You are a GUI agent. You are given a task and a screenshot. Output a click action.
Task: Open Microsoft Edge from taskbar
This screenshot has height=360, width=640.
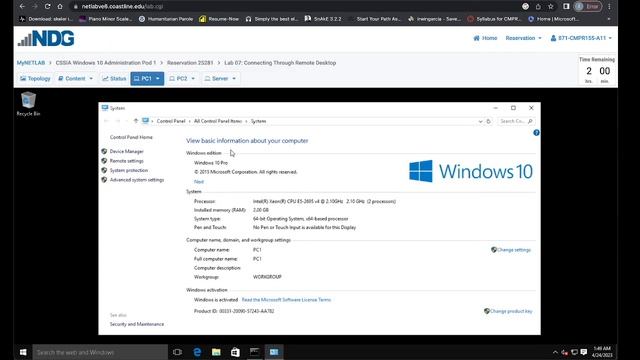coord(197,352)
